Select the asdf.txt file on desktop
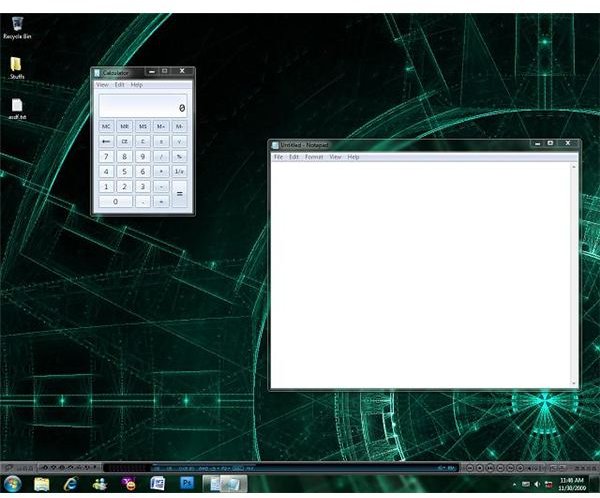Image resolution: width=600 pixels, height=498 pixels. [17, 109]
